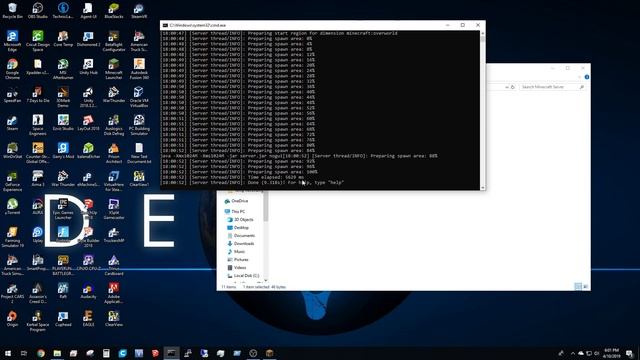Open the Prison Architect desktop shortcut
The width and height of the screenshot is (640, 360).
click(x=114, y=153)
